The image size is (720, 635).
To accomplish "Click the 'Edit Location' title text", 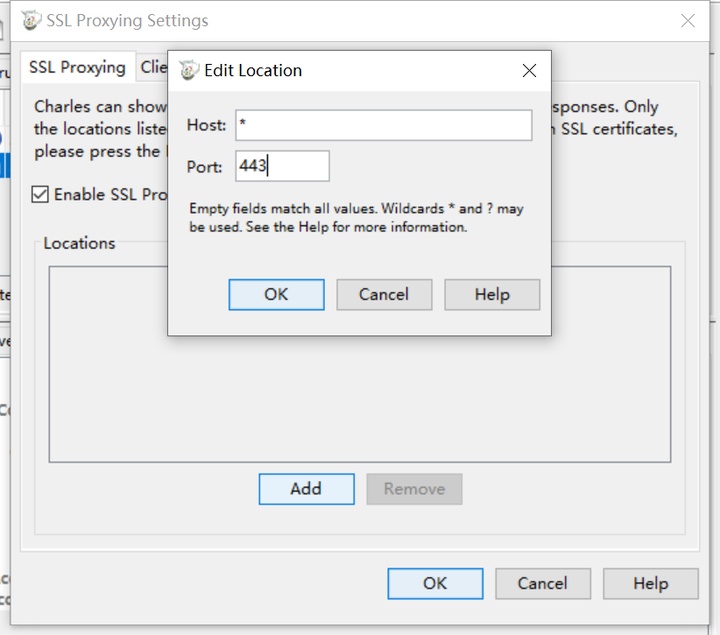I will coord(253,70).
